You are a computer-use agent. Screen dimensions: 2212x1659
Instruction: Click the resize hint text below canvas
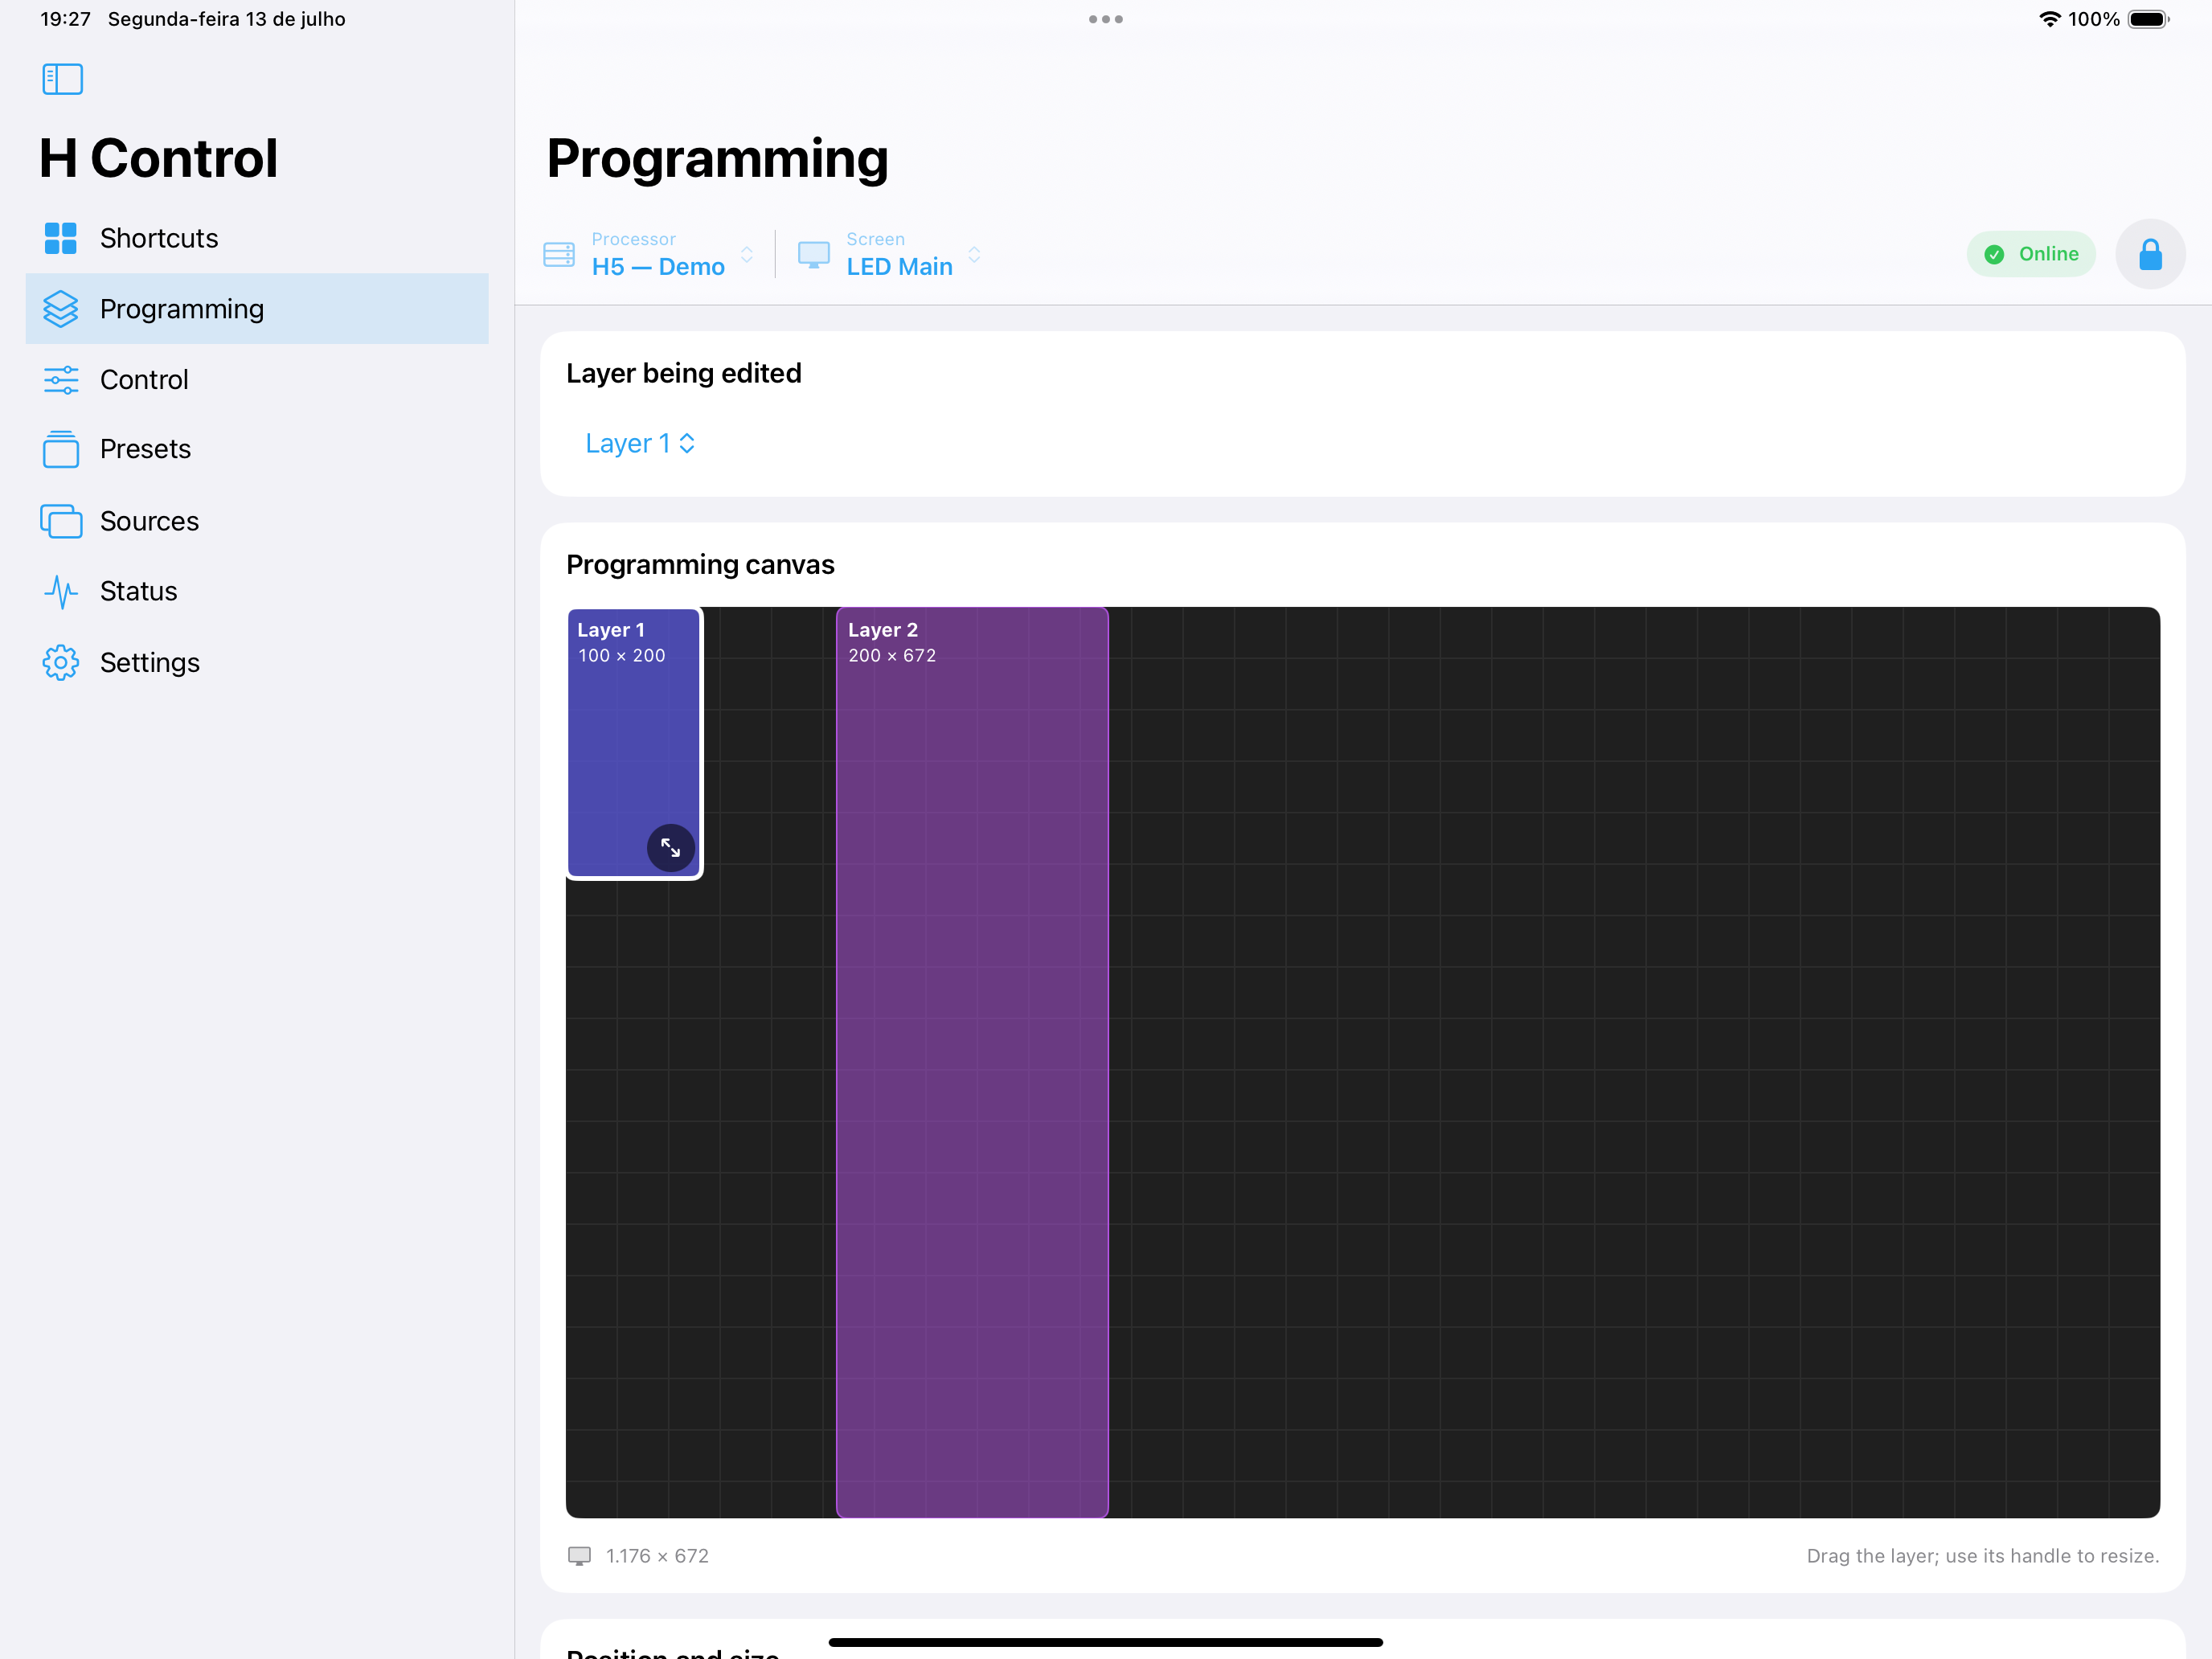[x=1983, y=1556]
